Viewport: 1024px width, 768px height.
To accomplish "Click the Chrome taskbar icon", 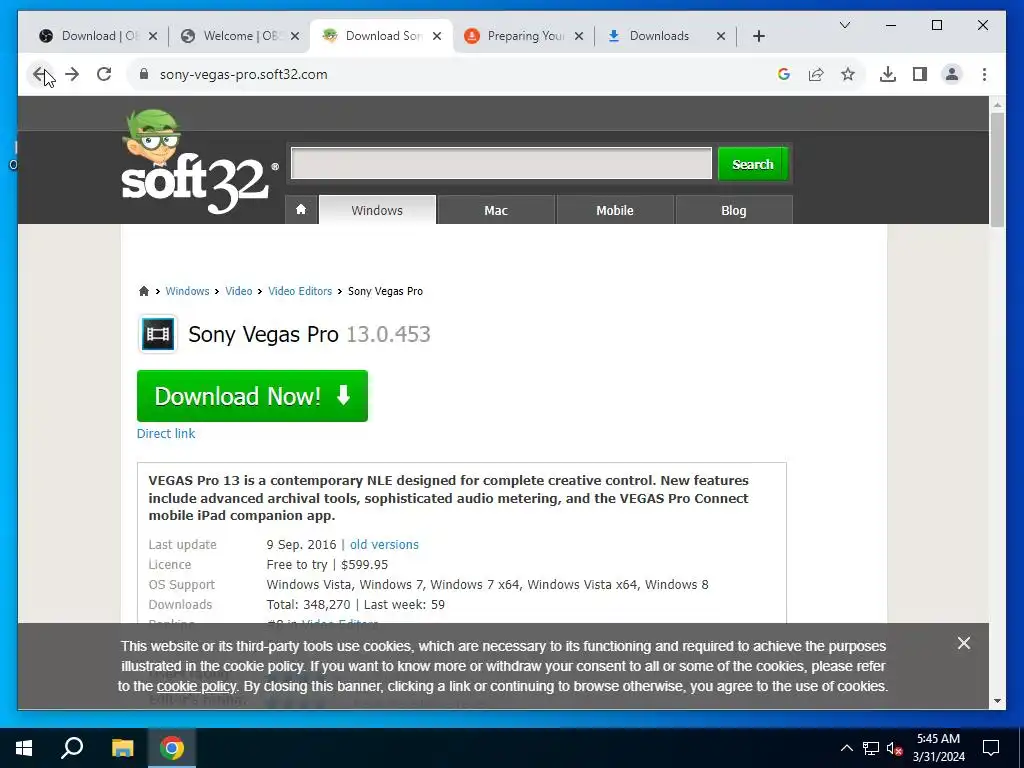I will pyautogui.click(x=172, y=748).
